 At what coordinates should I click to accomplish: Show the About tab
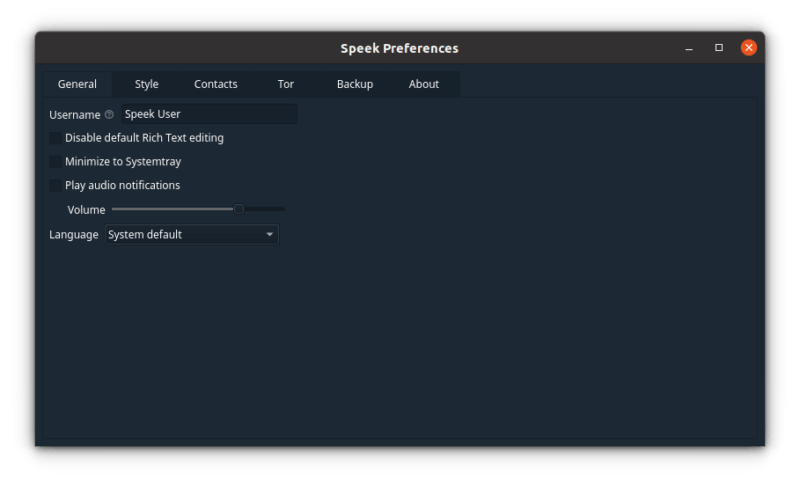pyautogui.click(x=424, y=84)
